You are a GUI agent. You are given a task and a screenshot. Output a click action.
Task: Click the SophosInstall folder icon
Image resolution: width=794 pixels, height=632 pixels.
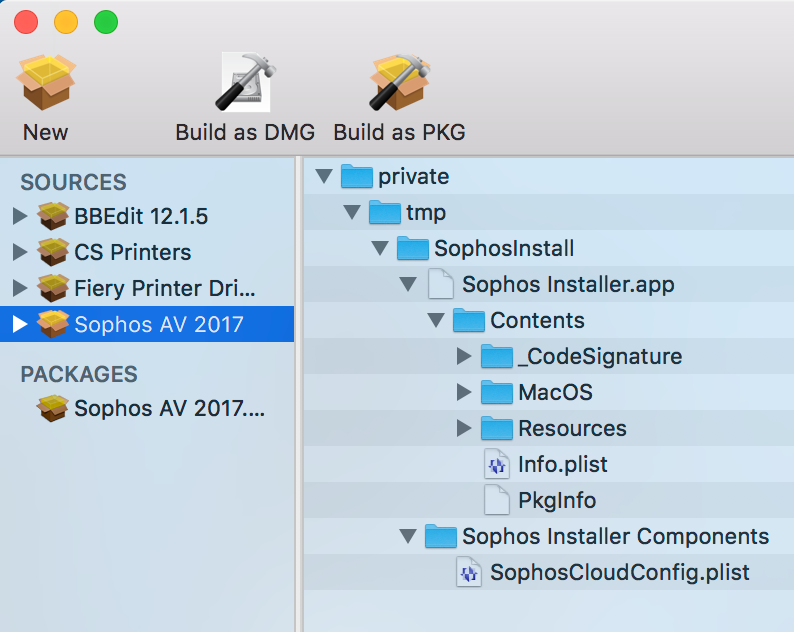[413, 248]
